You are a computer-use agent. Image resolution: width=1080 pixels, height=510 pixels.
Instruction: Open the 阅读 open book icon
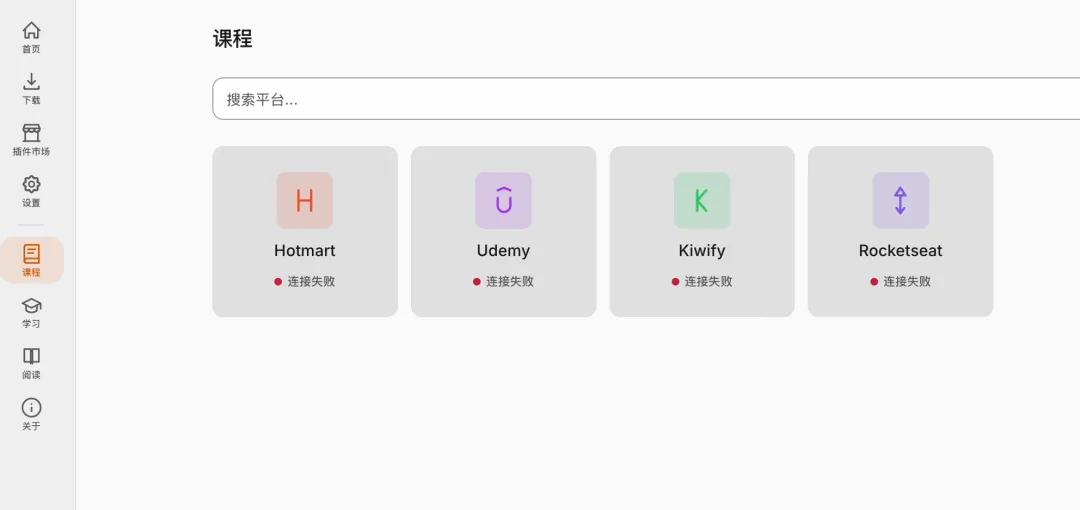31,356
